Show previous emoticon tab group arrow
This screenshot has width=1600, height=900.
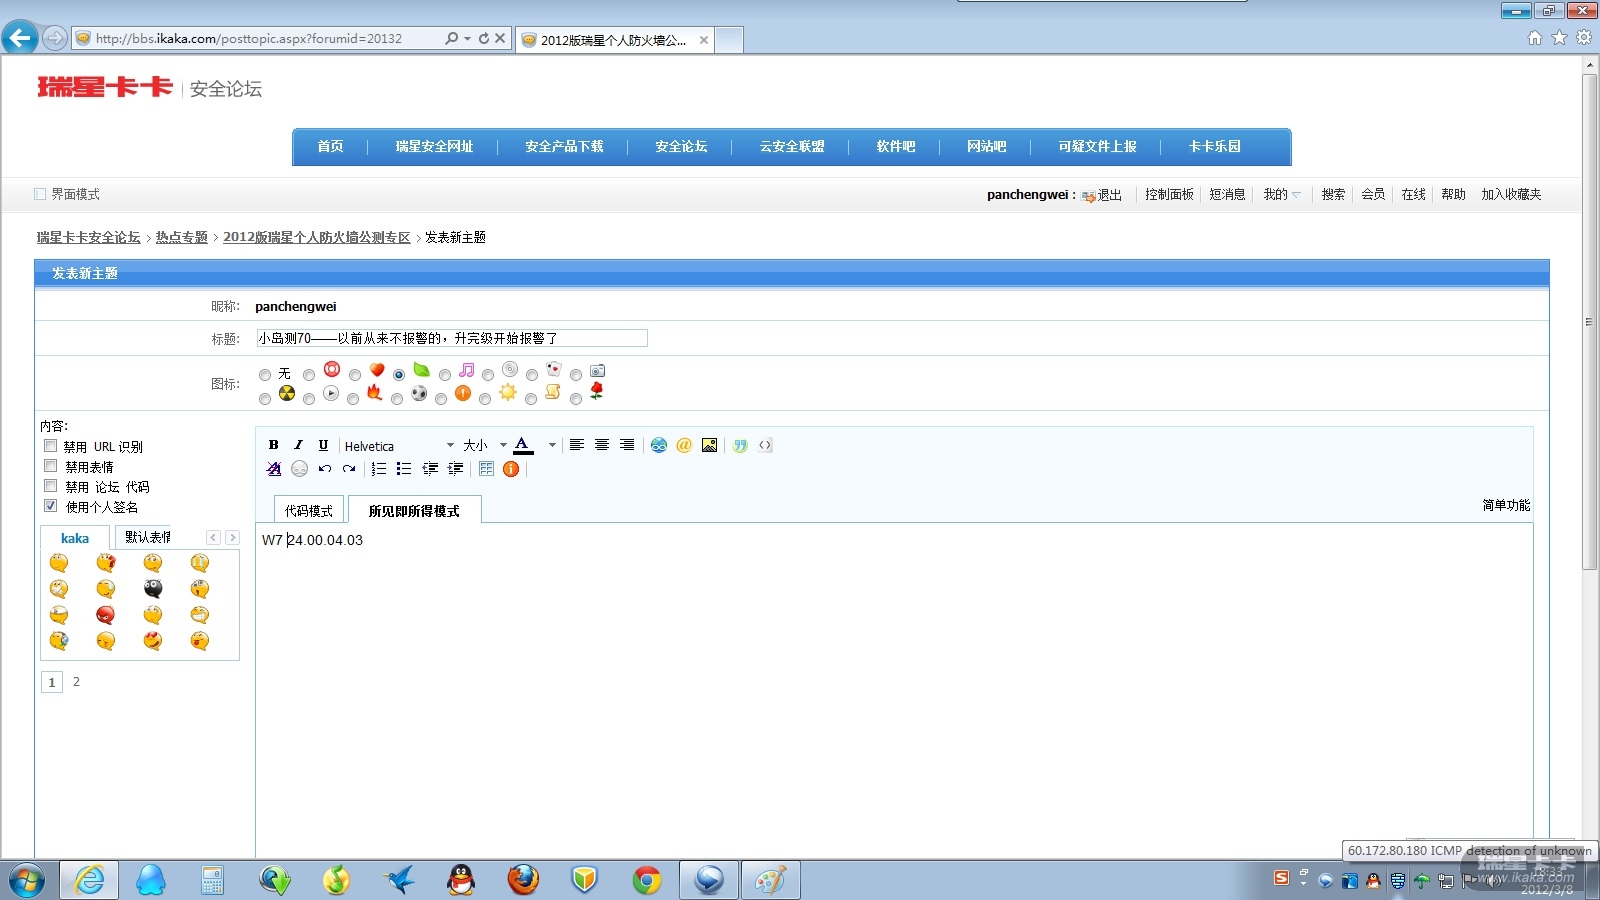point(213,537)
